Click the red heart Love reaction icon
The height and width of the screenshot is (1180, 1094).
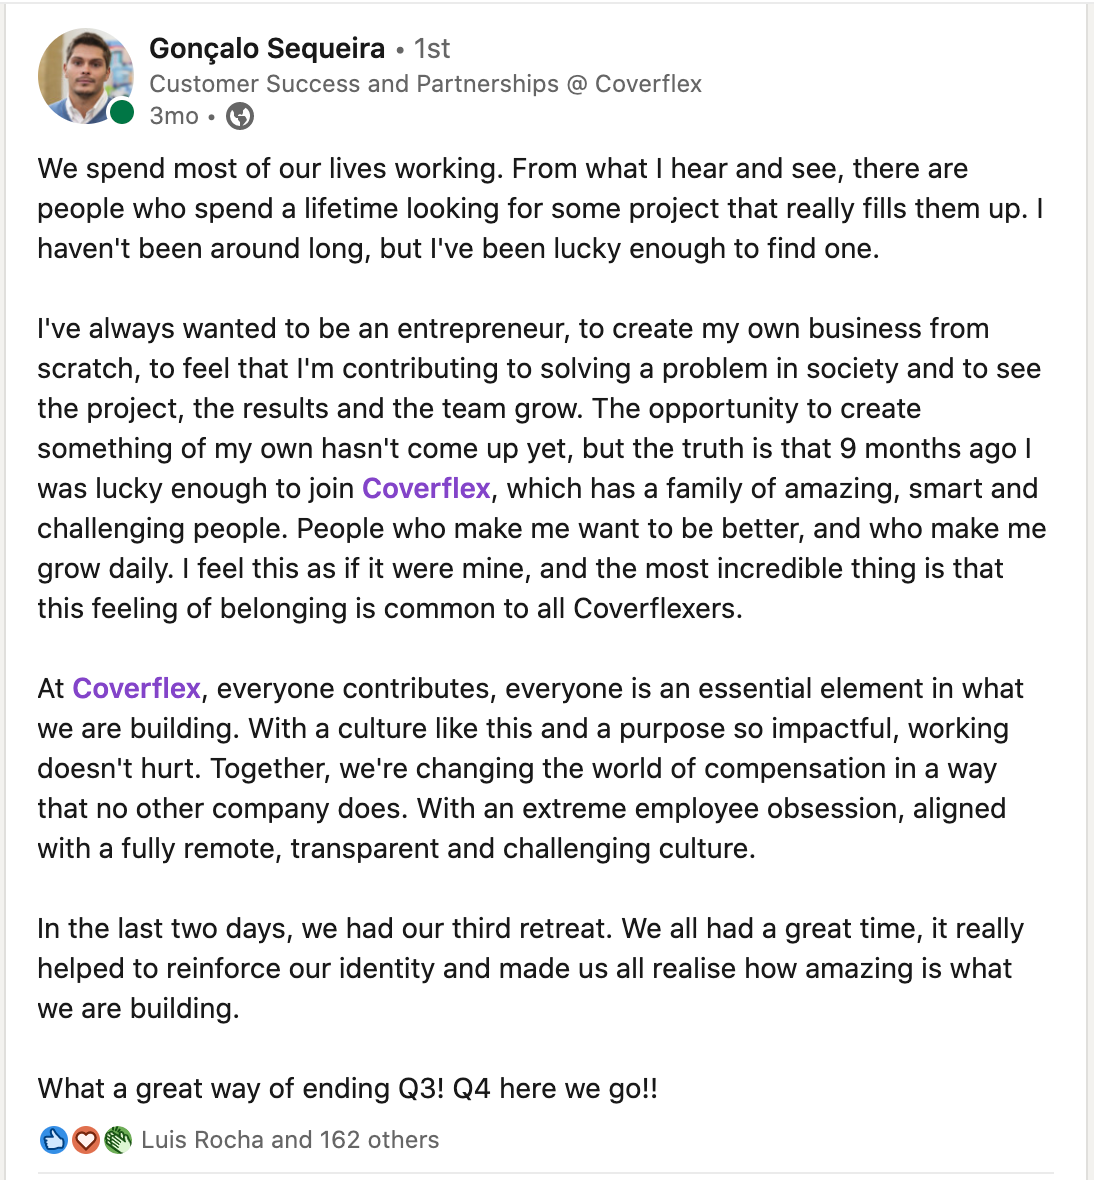[86, 1140]
